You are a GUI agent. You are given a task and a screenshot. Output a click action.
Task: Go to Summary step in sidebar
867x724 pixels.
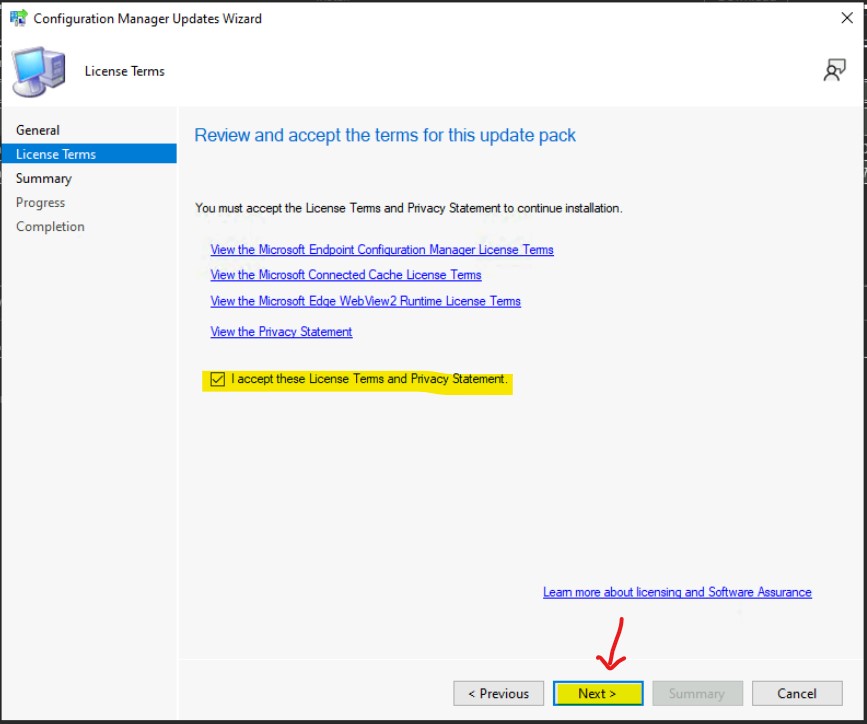click(x=44, y=178)
